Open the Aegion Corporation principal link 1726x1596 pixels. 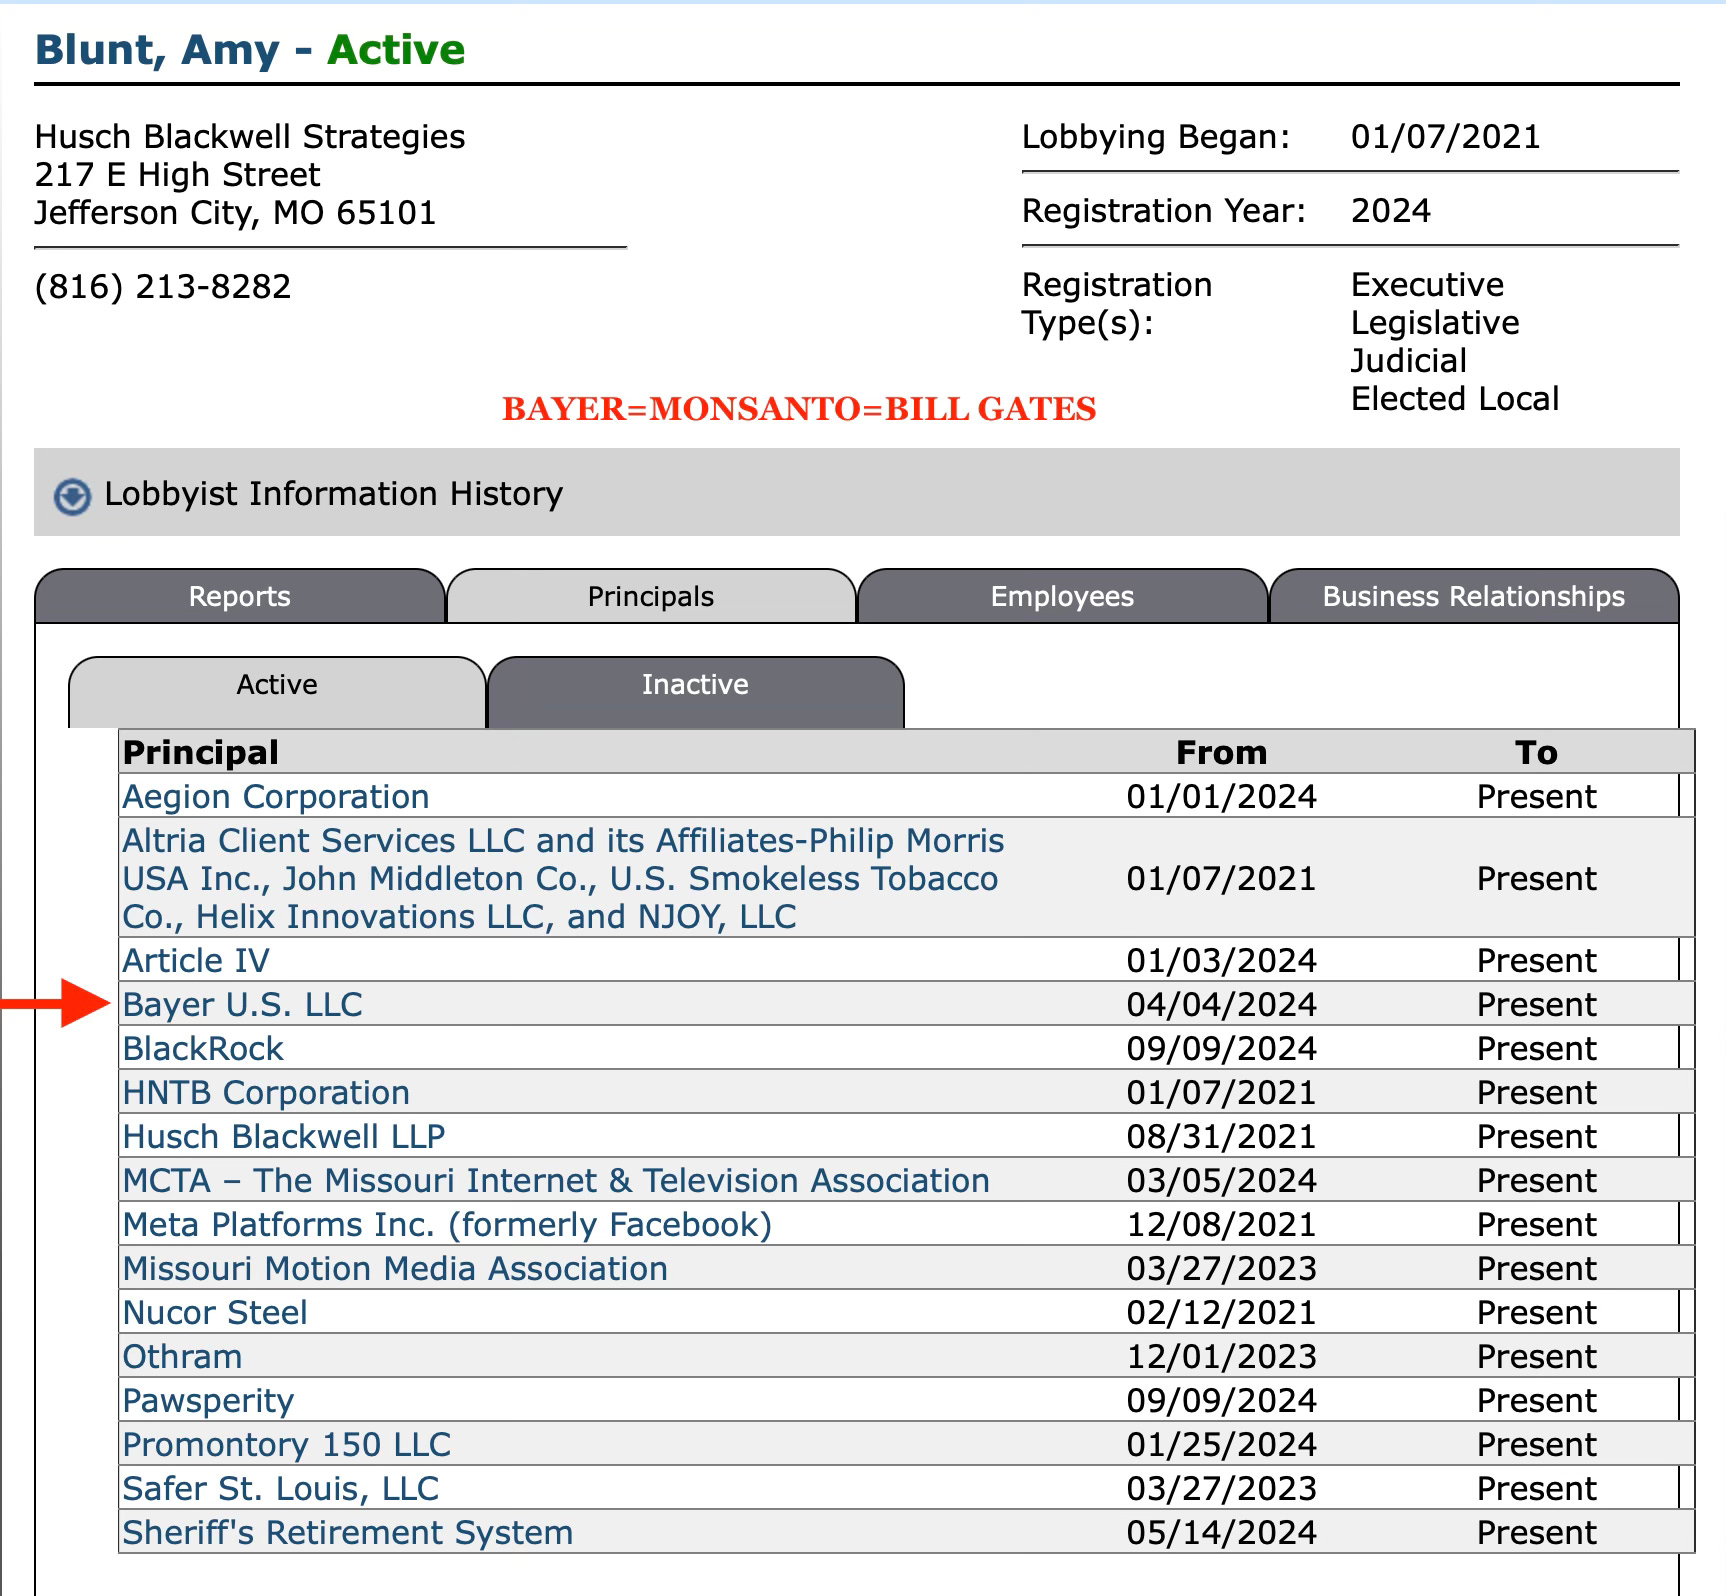(276, 797)
